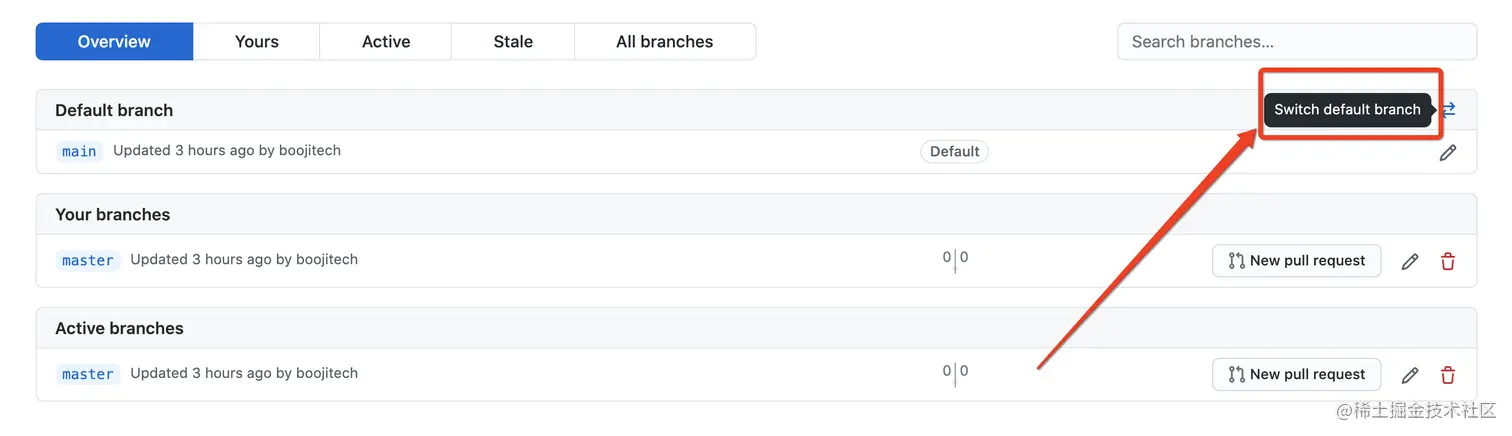Select the Active tab
This screenshot has width=1512, height=436.
(x=386, y=42)
